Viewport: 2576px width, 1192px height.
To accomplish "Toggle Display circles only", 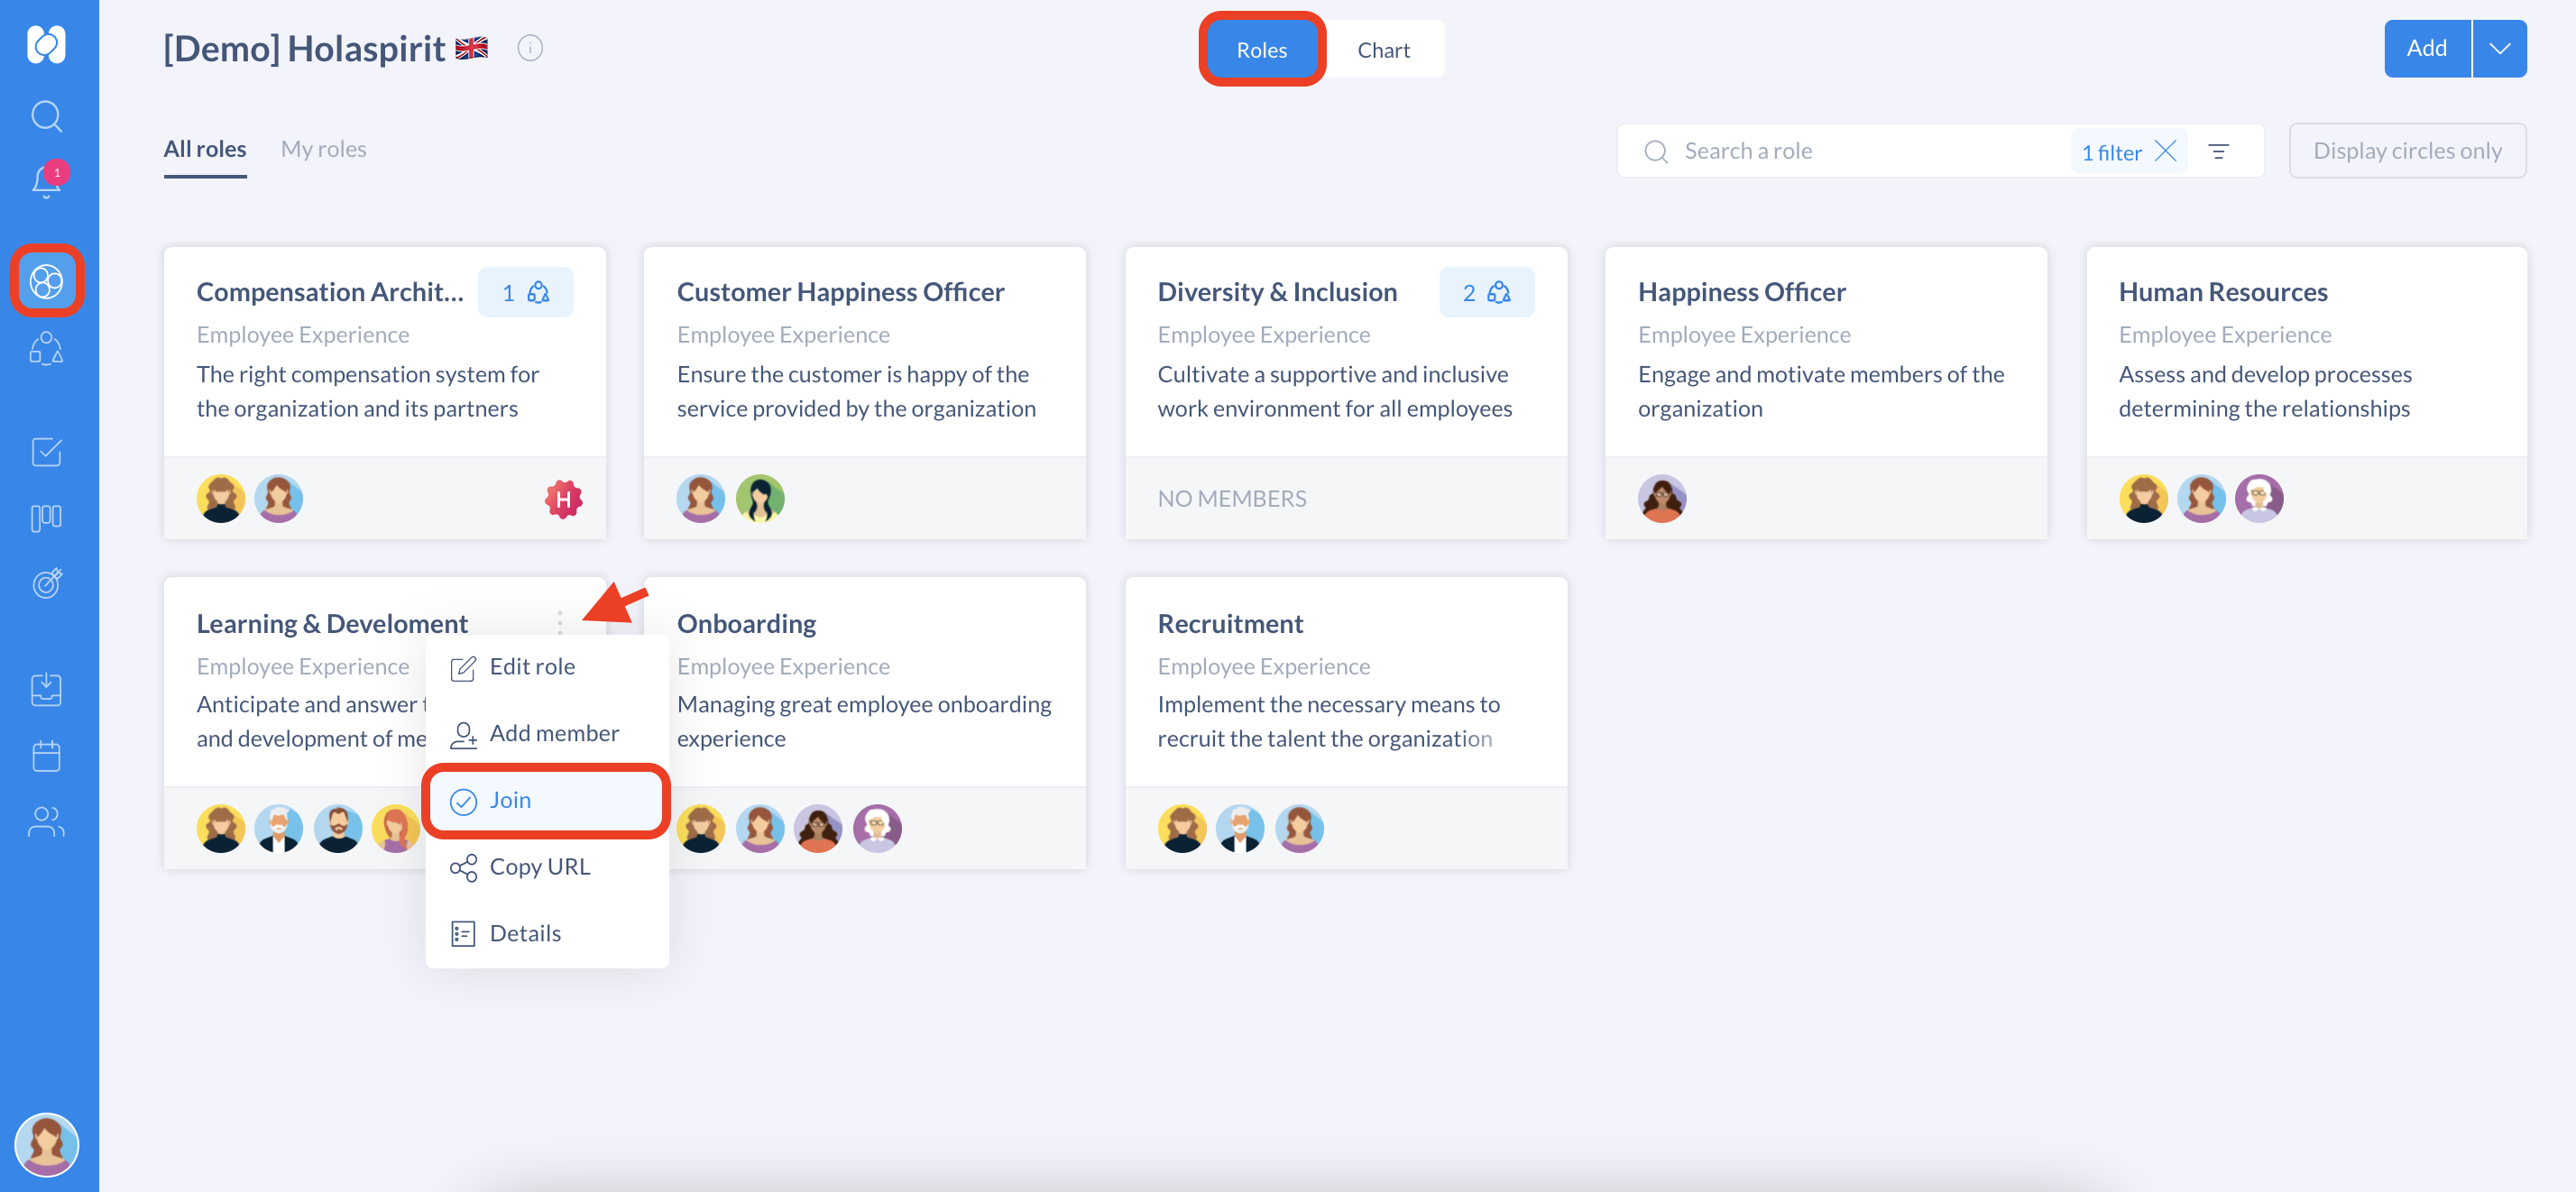I will tap(2407, 151).
